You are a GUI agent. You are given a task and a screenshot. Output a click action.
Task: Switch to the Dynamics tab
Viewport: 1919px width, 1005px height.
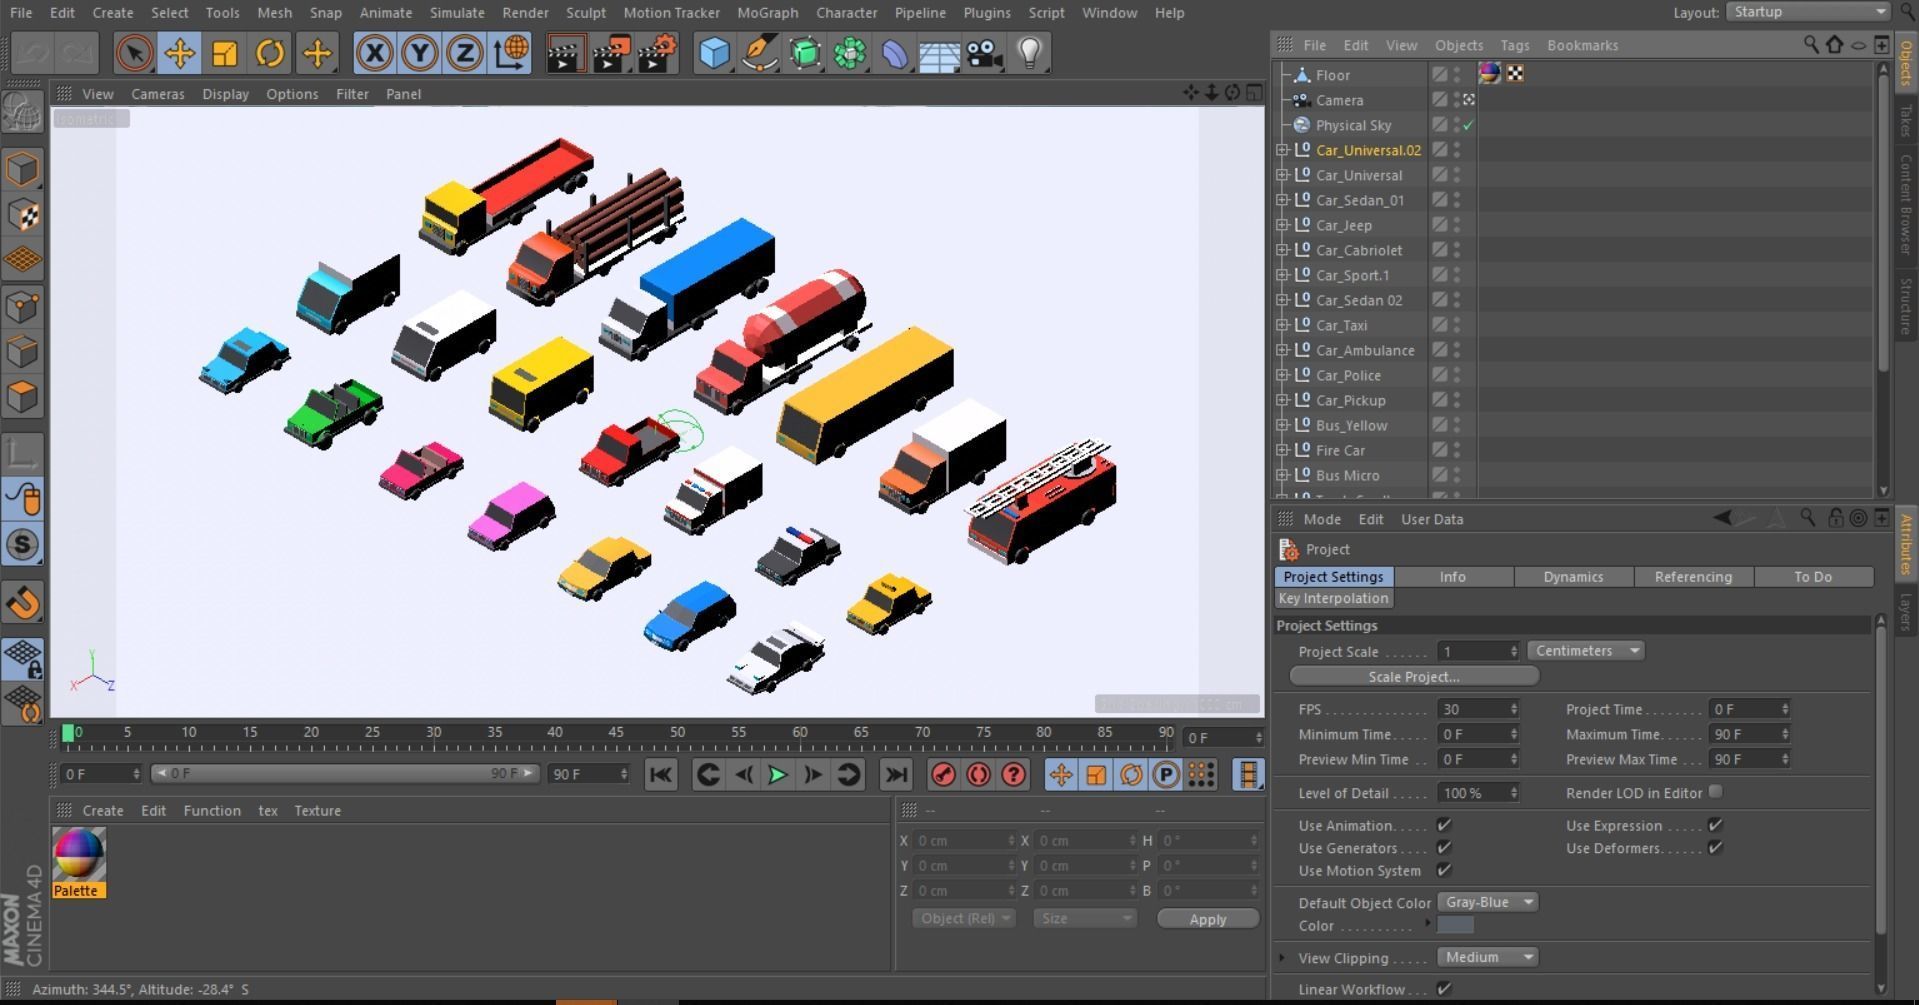point(1573,577)
